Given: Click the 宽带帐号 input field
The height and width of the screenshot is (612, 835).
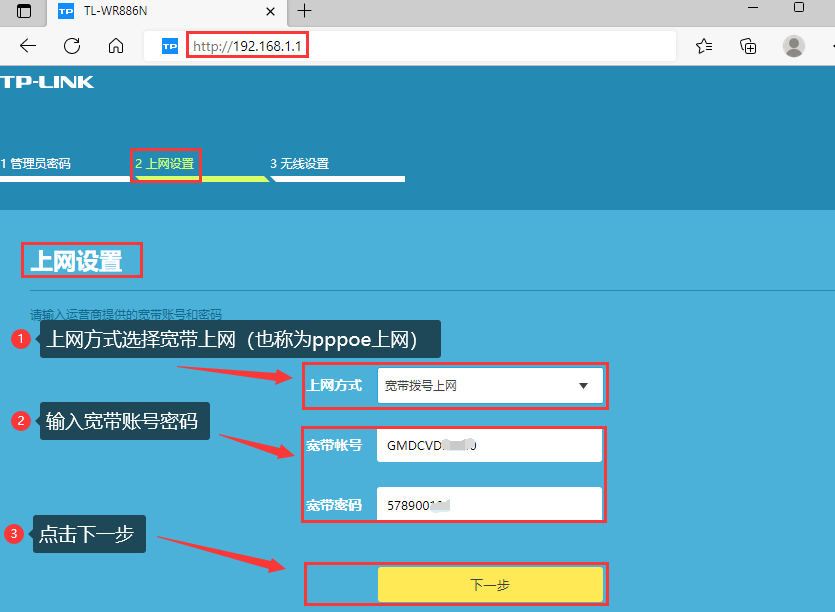Looking at the screenshot, I should tap(489, 445).
